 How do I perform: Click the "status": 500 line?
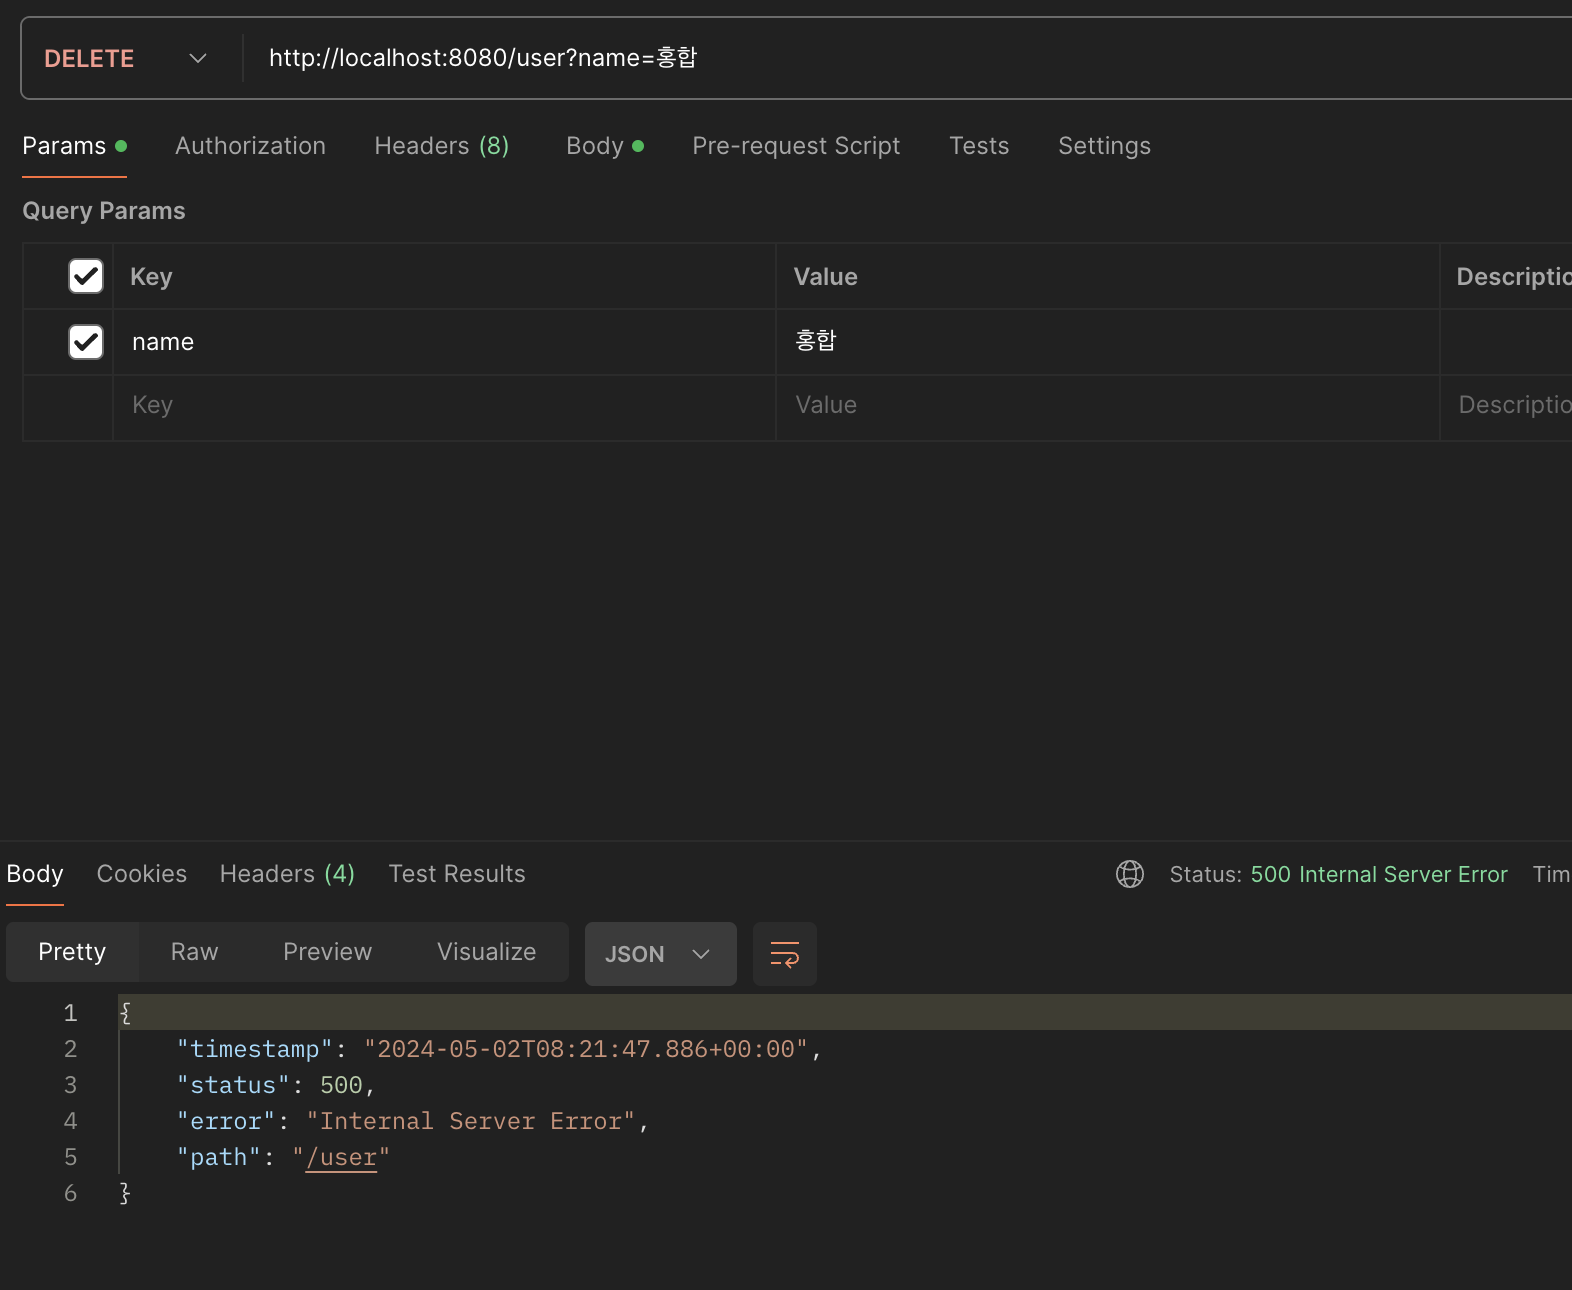point(276,1085)
